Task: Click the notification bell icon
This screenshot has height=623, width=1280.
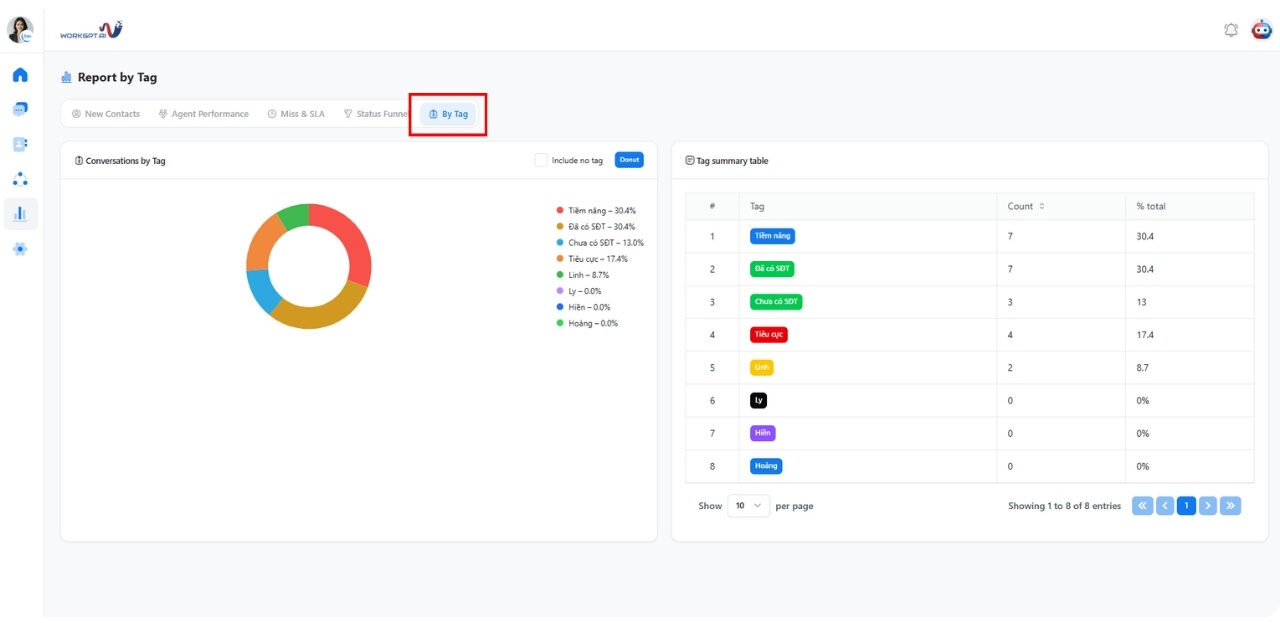Action: point(1231,30)
